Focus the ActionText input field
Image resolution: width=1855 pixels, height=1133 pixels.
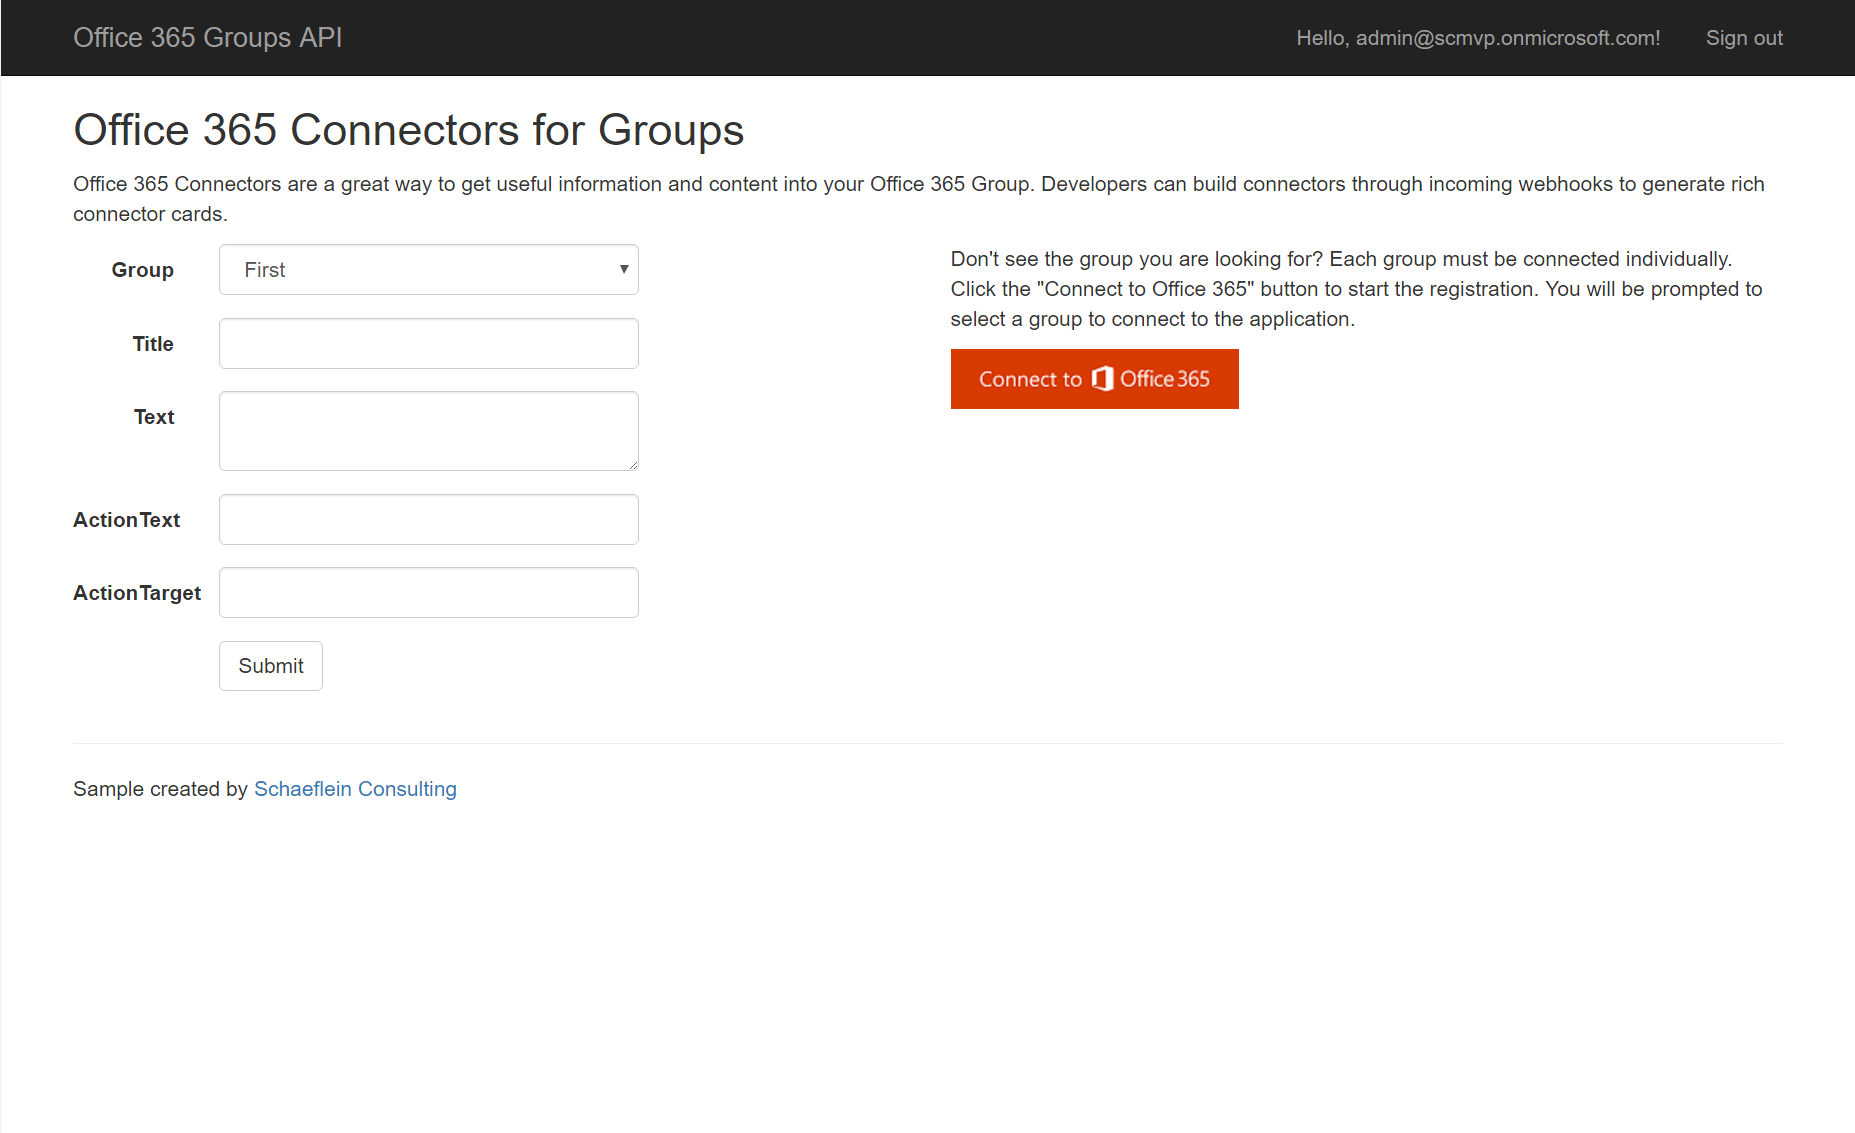[x=428, y=520]
